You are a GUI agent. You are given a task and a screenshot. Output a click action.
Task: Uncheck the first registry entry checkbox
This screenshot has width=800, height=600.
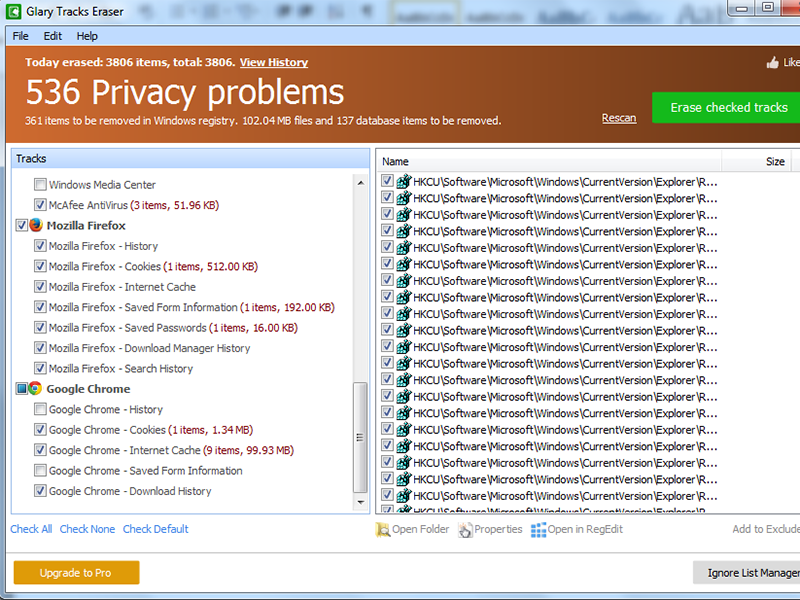(x=387, y=181)
